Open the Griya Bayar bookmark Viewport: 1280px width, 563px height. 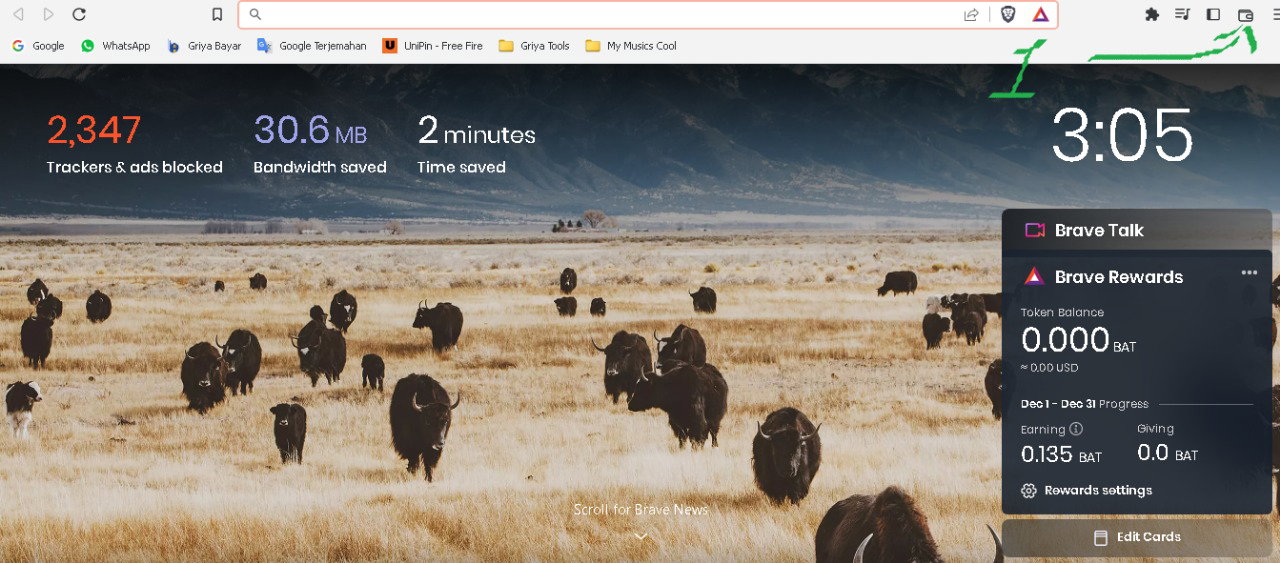(x=204, y=46)
